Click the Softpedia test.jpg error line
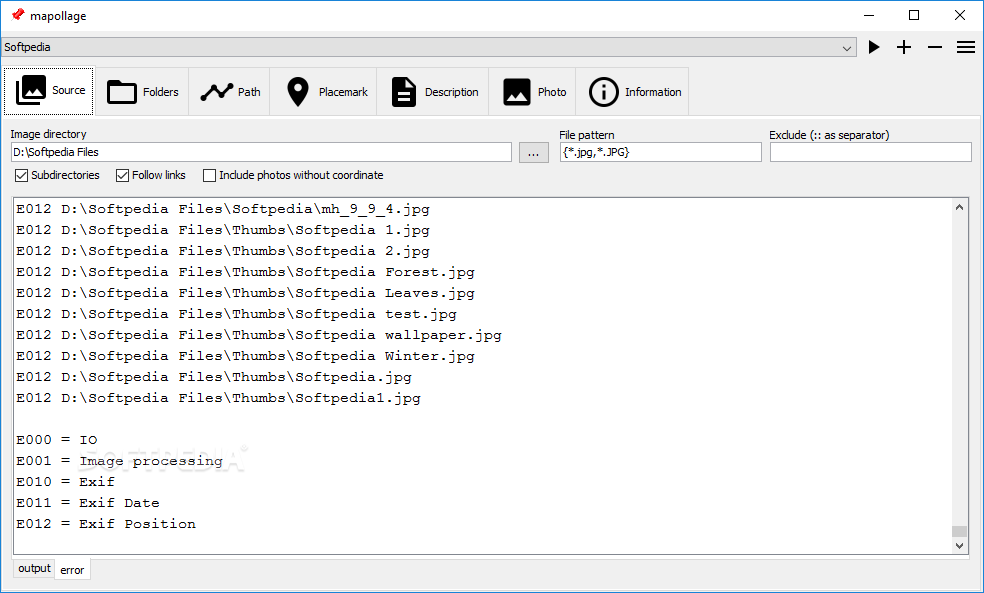 (237, 314)
